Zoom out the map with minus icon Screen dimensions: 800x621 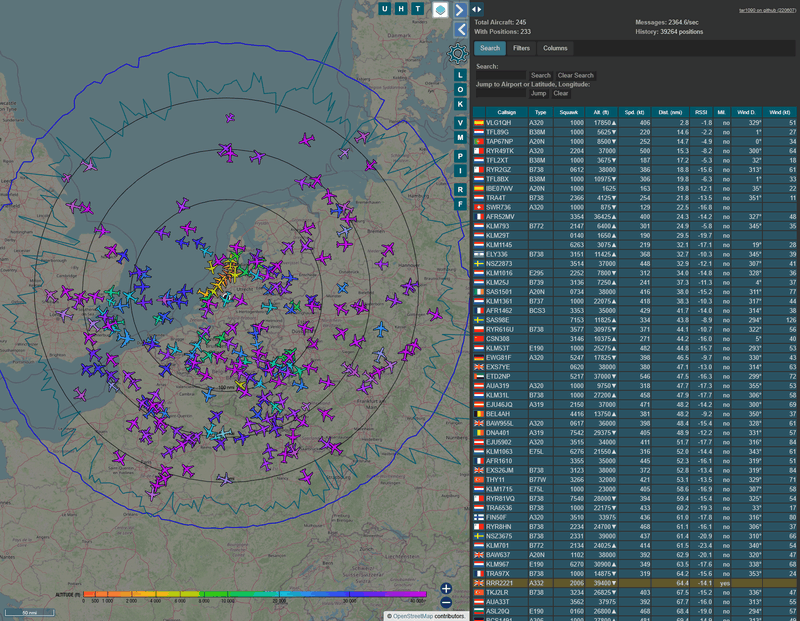[446, 604]
